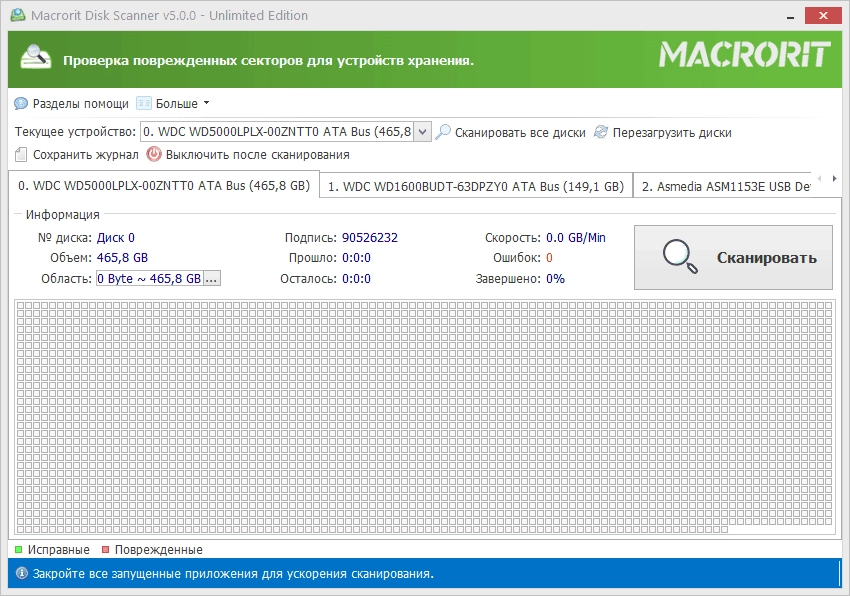Click the Информация group header
Screen dimensions: 850x596
tap(62, 214)
